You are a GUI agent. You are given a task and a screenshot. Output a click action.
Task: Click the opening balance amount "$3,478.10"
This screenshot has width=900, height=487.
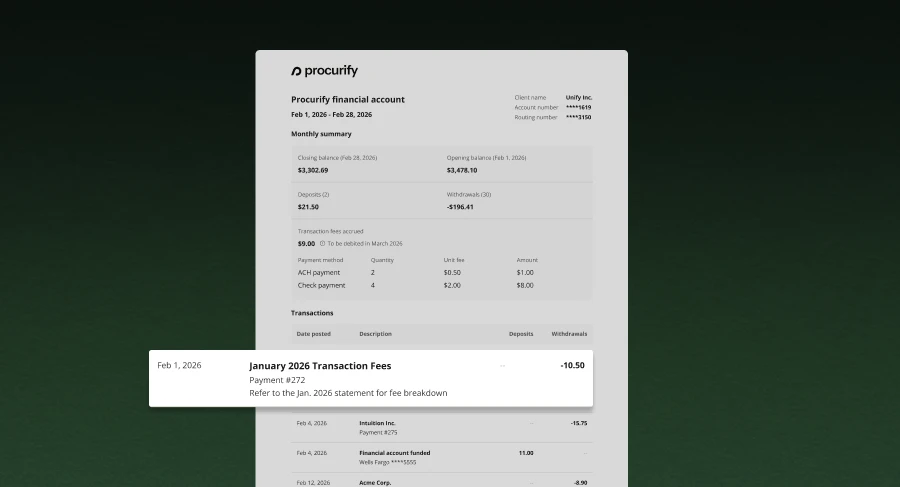462,170
